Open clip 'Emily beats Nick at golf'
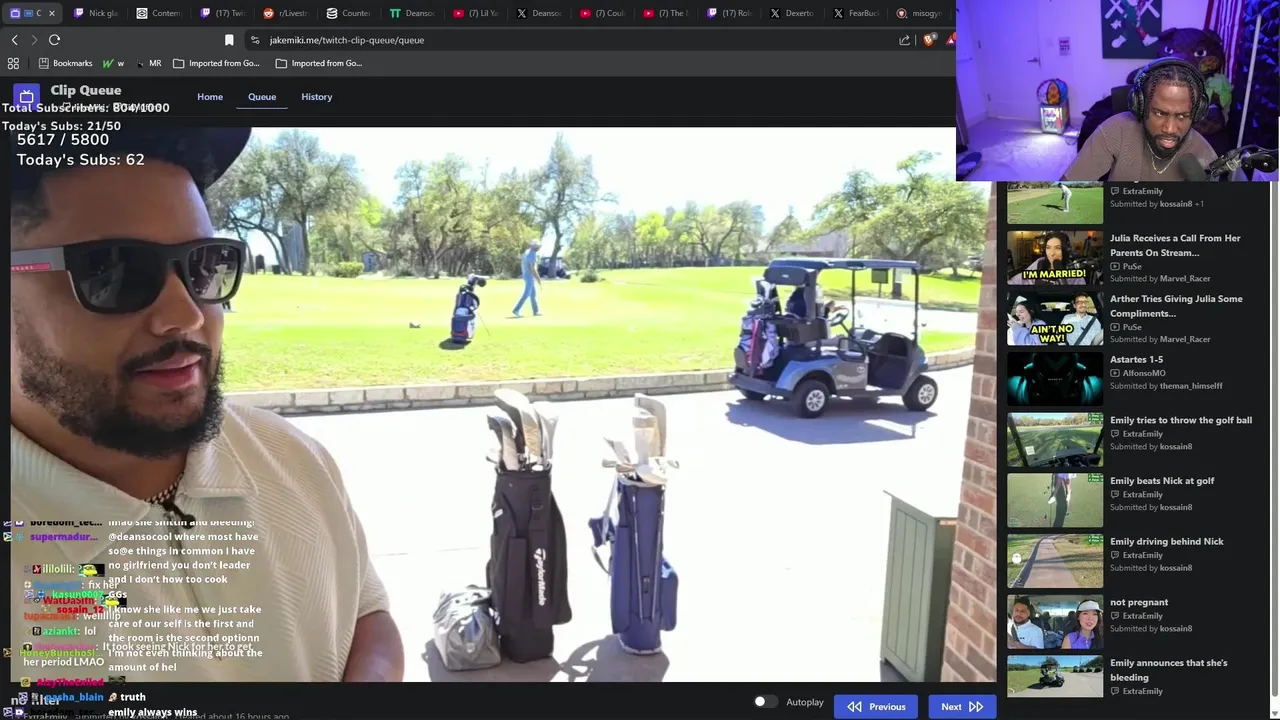 (1162, 481)
